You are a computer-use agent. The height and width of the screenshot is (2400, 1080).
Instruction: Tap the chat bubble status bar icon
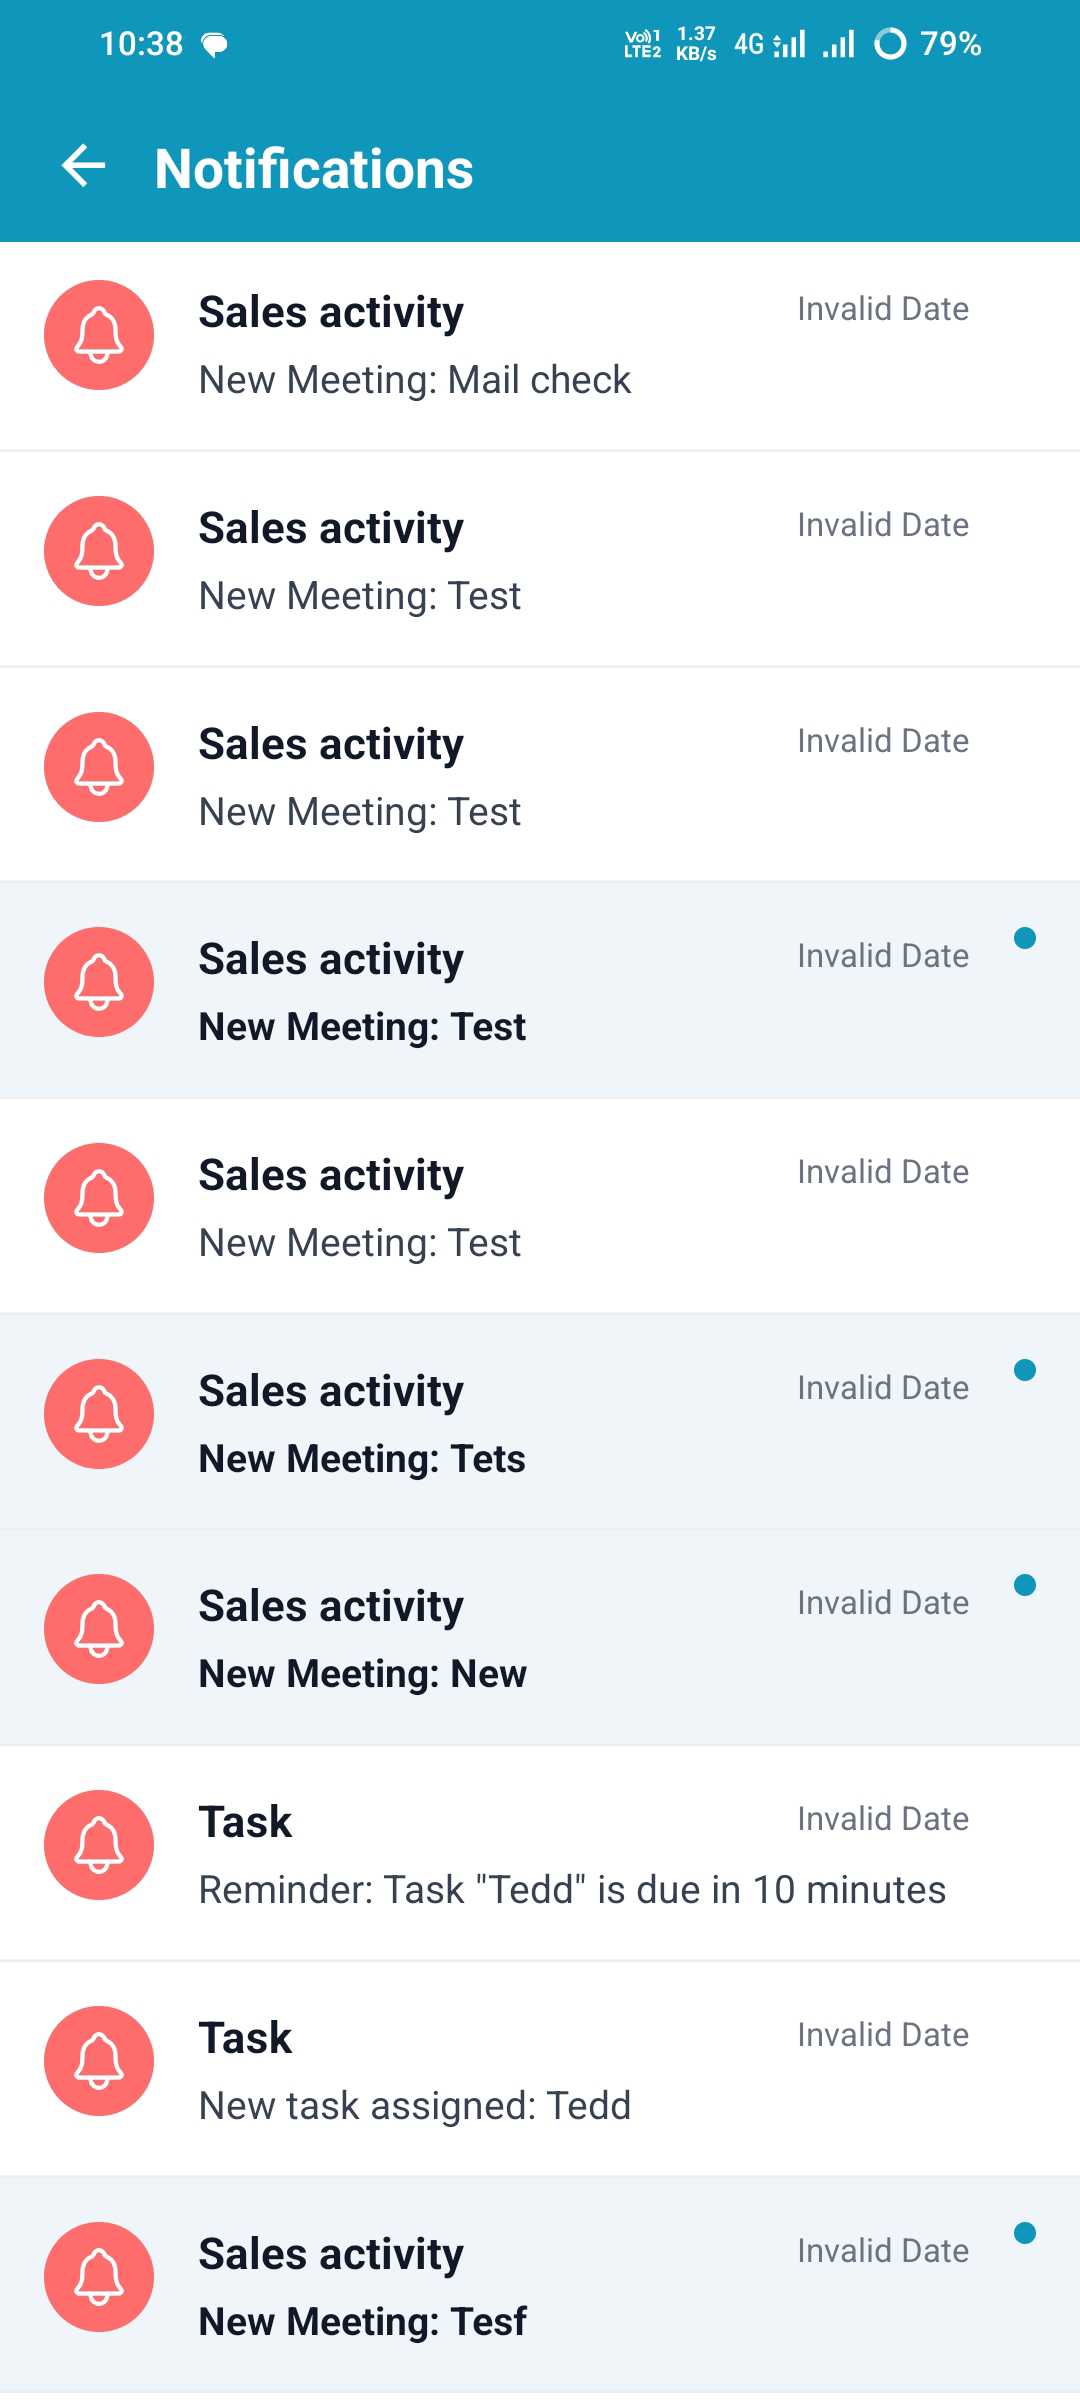click(215, 45)
